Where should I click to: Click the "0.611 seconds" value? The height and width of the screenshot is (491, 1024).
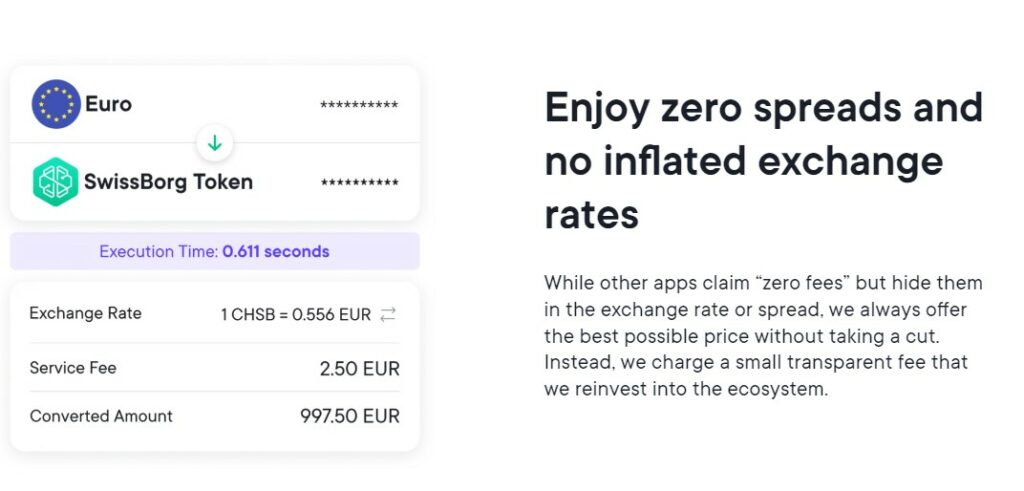click(x=276, y=252)
